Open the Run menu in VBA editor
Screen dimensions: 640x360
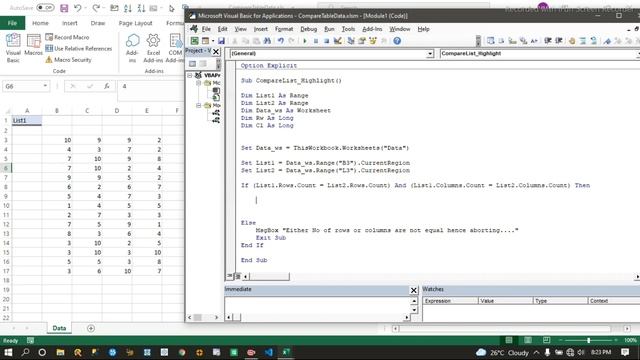[329, 29]
